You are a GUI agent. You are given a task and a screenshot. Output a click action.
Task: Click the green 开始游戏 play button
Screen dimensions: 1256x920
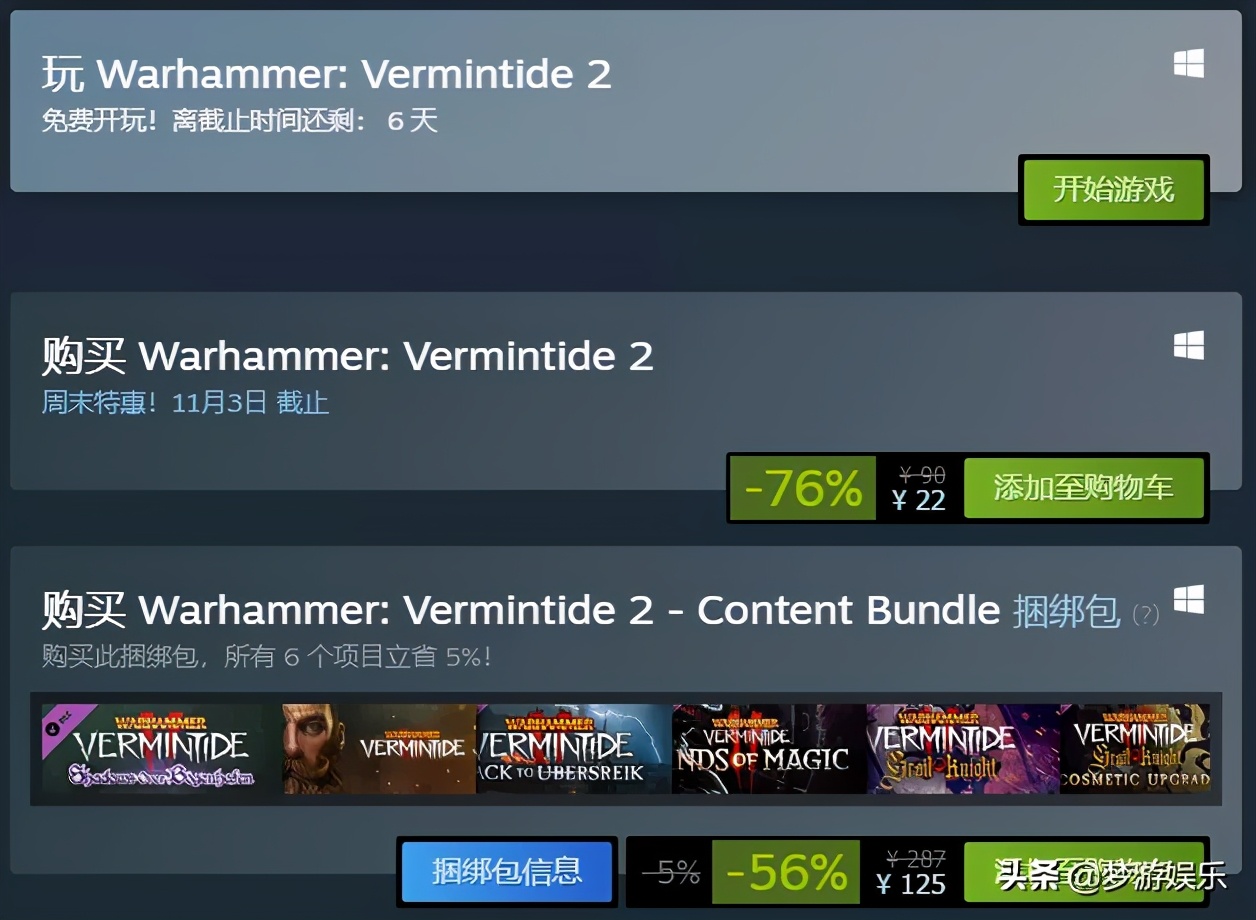[x=1113, y=189]
